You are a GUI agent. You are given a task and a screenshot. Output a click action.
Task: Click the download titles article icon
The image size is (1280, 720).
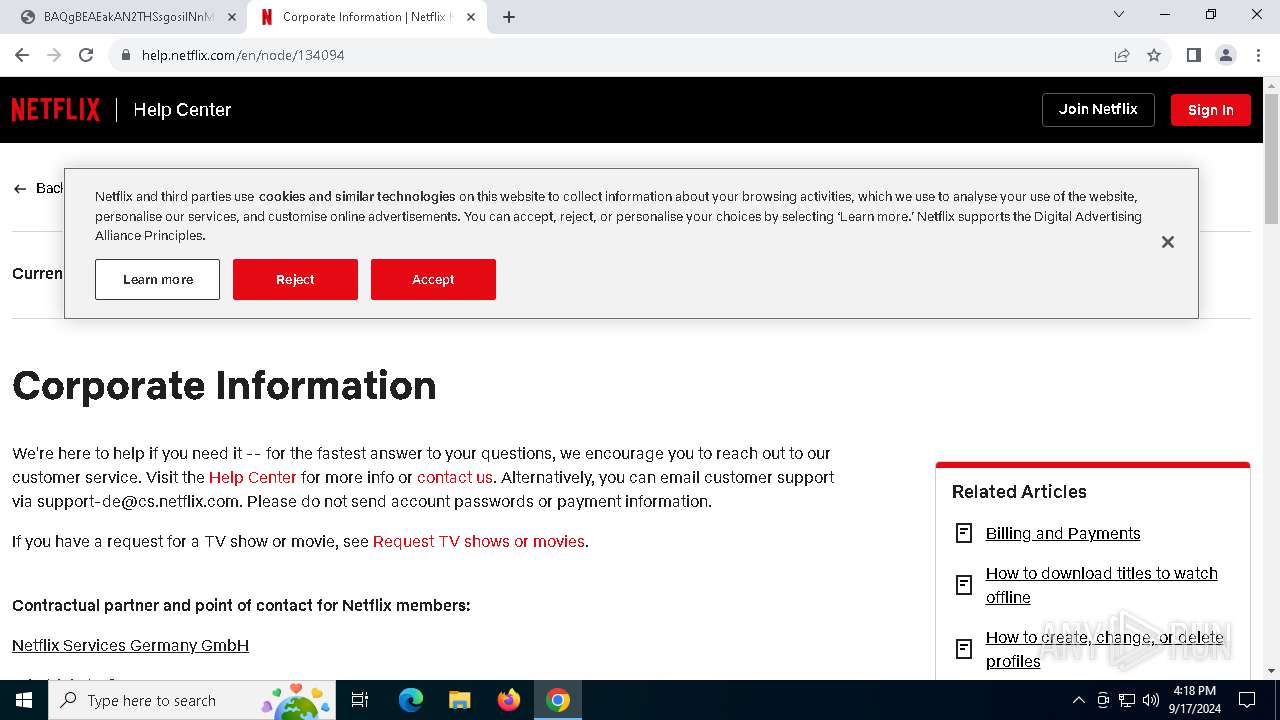click(964, 585)
